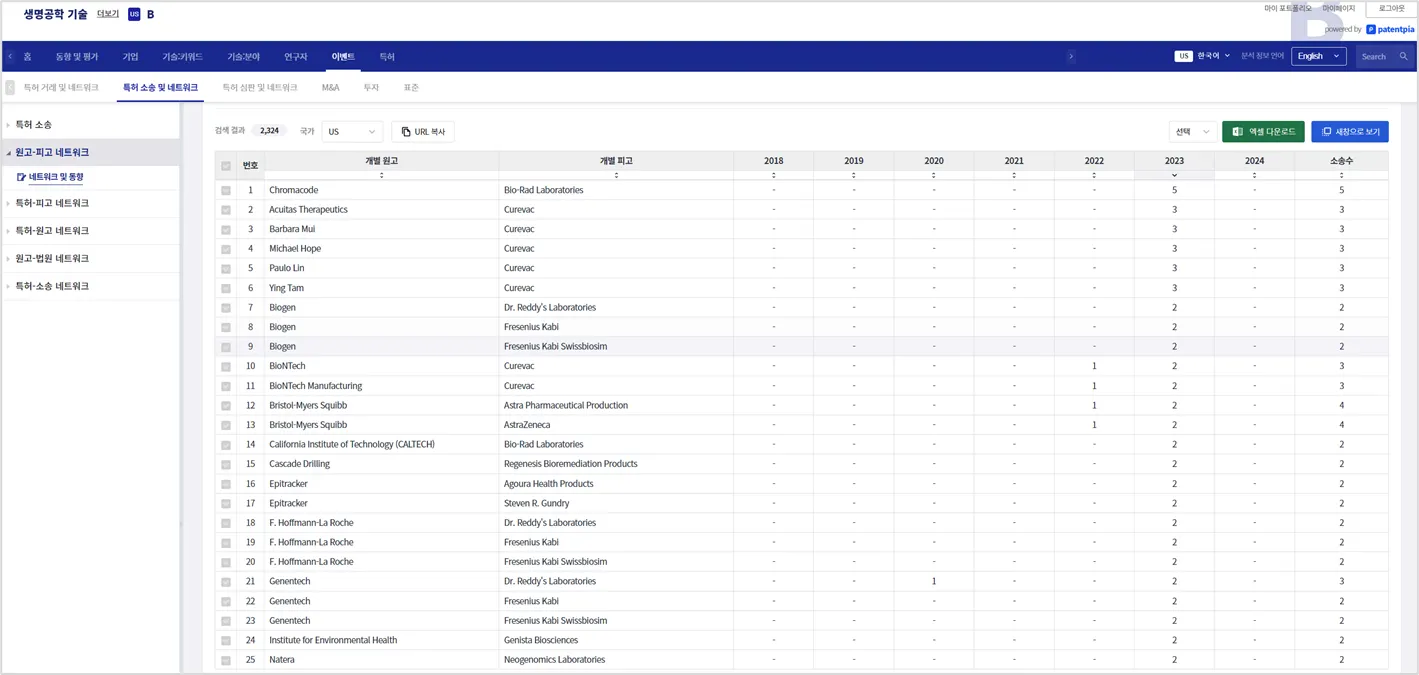Click the search magnifier icon

(1403, 57)
